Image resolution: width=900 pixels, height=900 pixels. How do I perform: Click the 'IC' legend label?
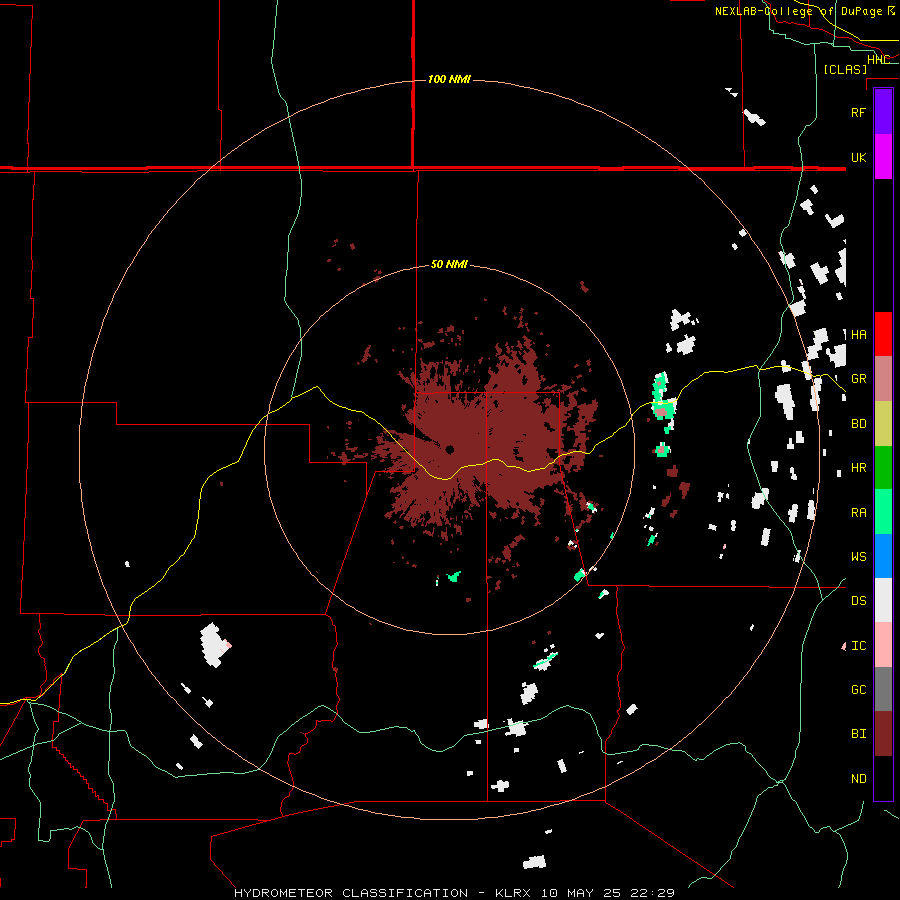[x=858, y=646]
